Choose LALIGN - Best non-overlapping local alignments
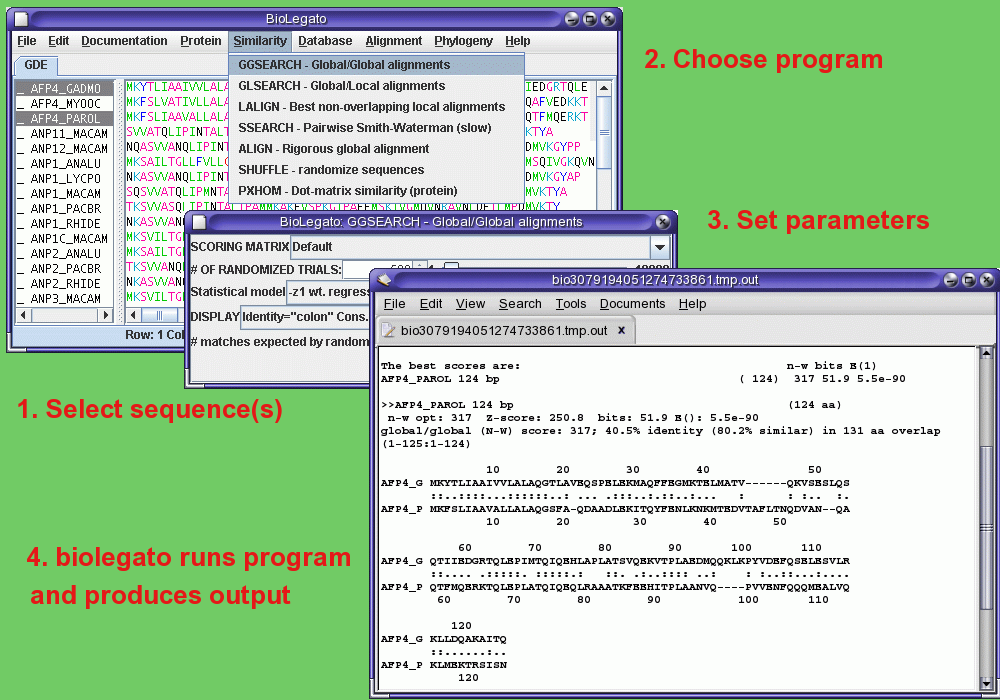This screenshot has width=1000, height=700. click(x=376, y=106)
